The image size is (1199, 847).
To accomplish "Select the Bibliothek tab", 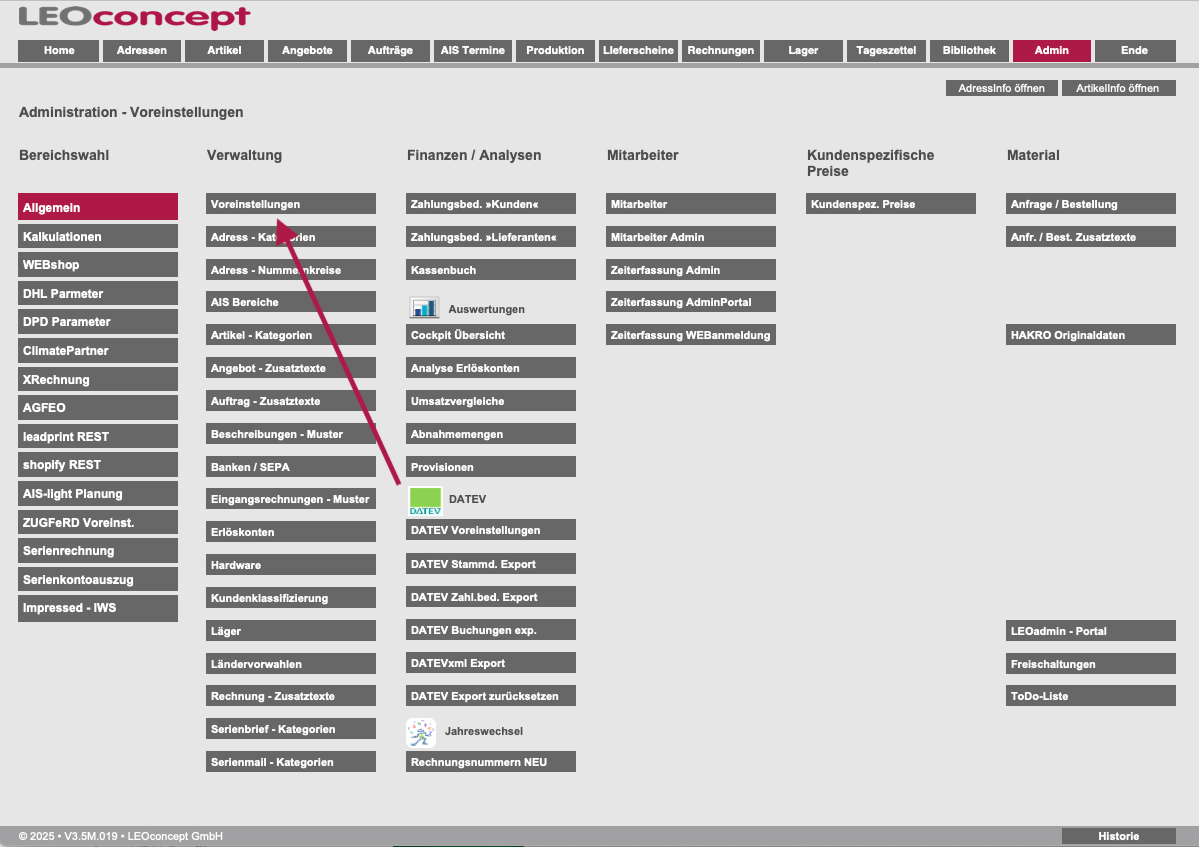I will [969, 51].
